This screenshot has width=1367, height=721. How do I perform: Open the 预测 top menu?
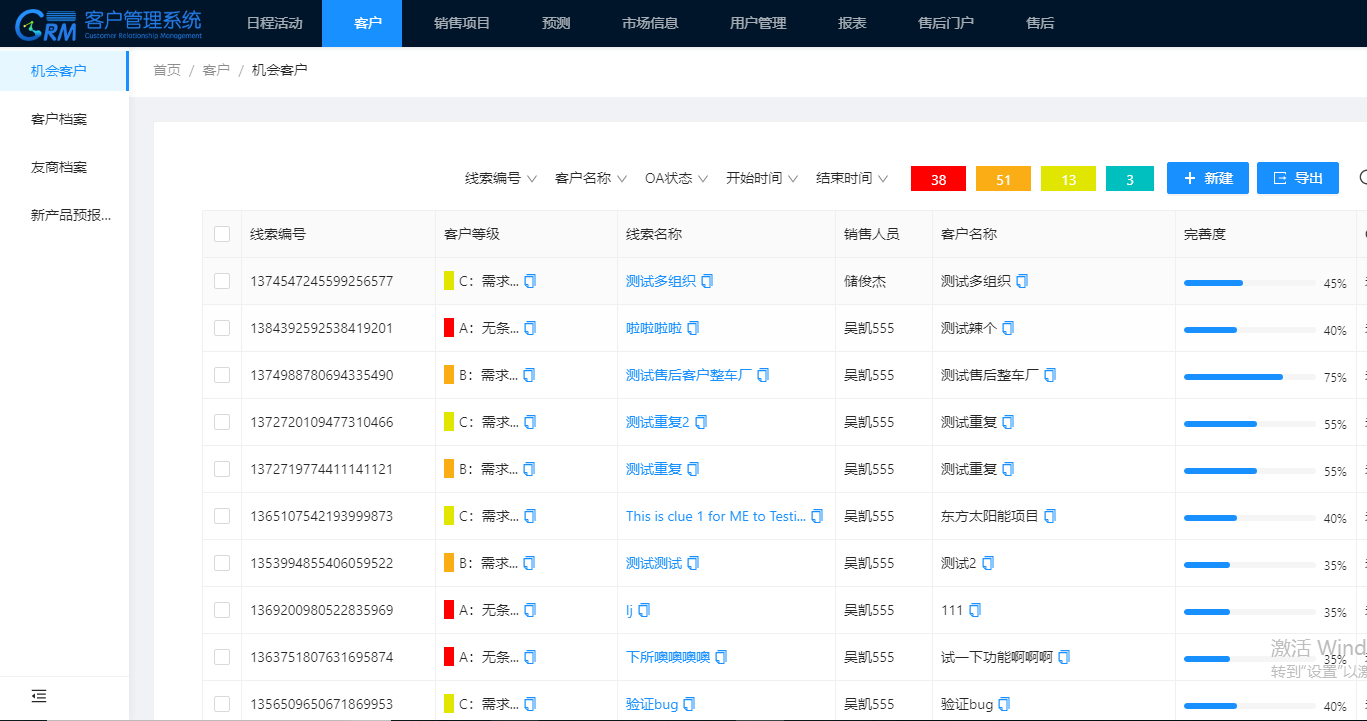556,23
